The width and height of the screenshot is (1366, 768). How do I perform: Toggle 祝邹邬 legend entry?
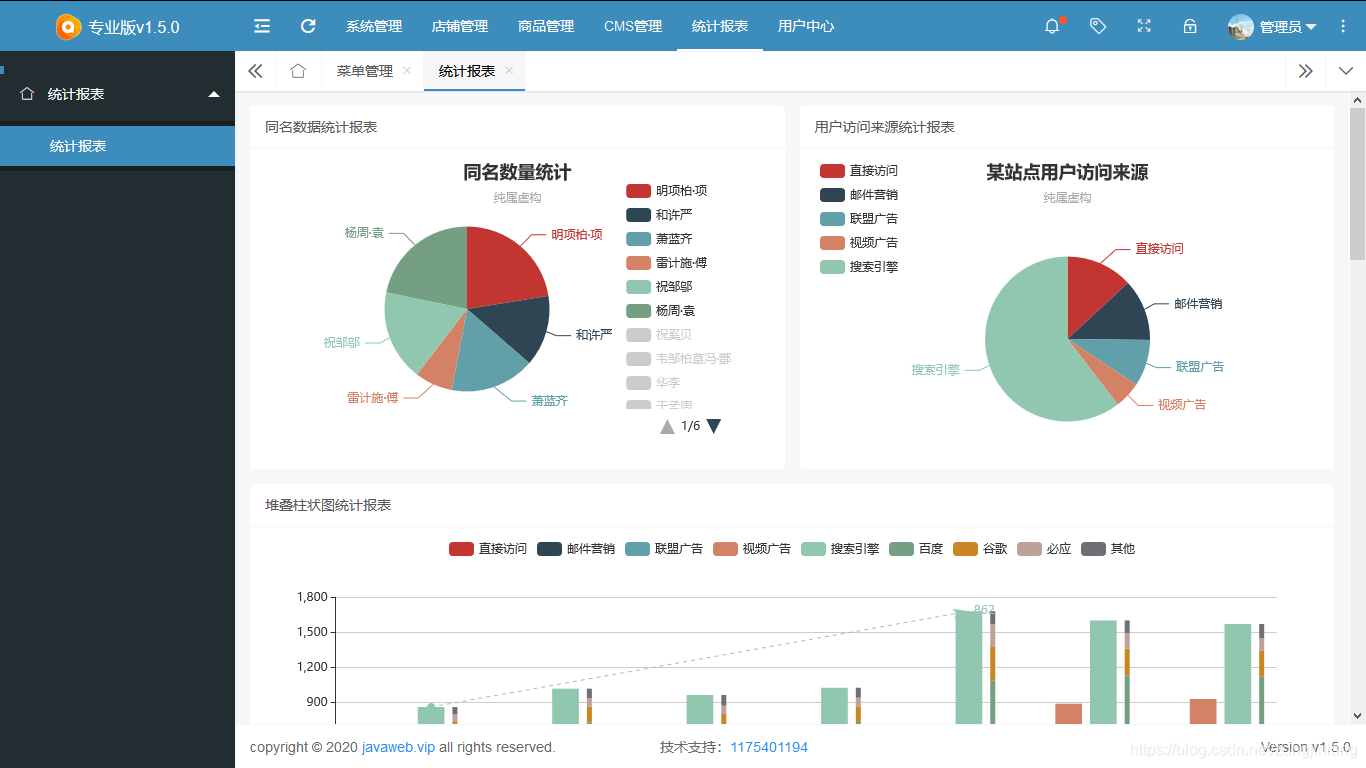(x=659, y=287)
